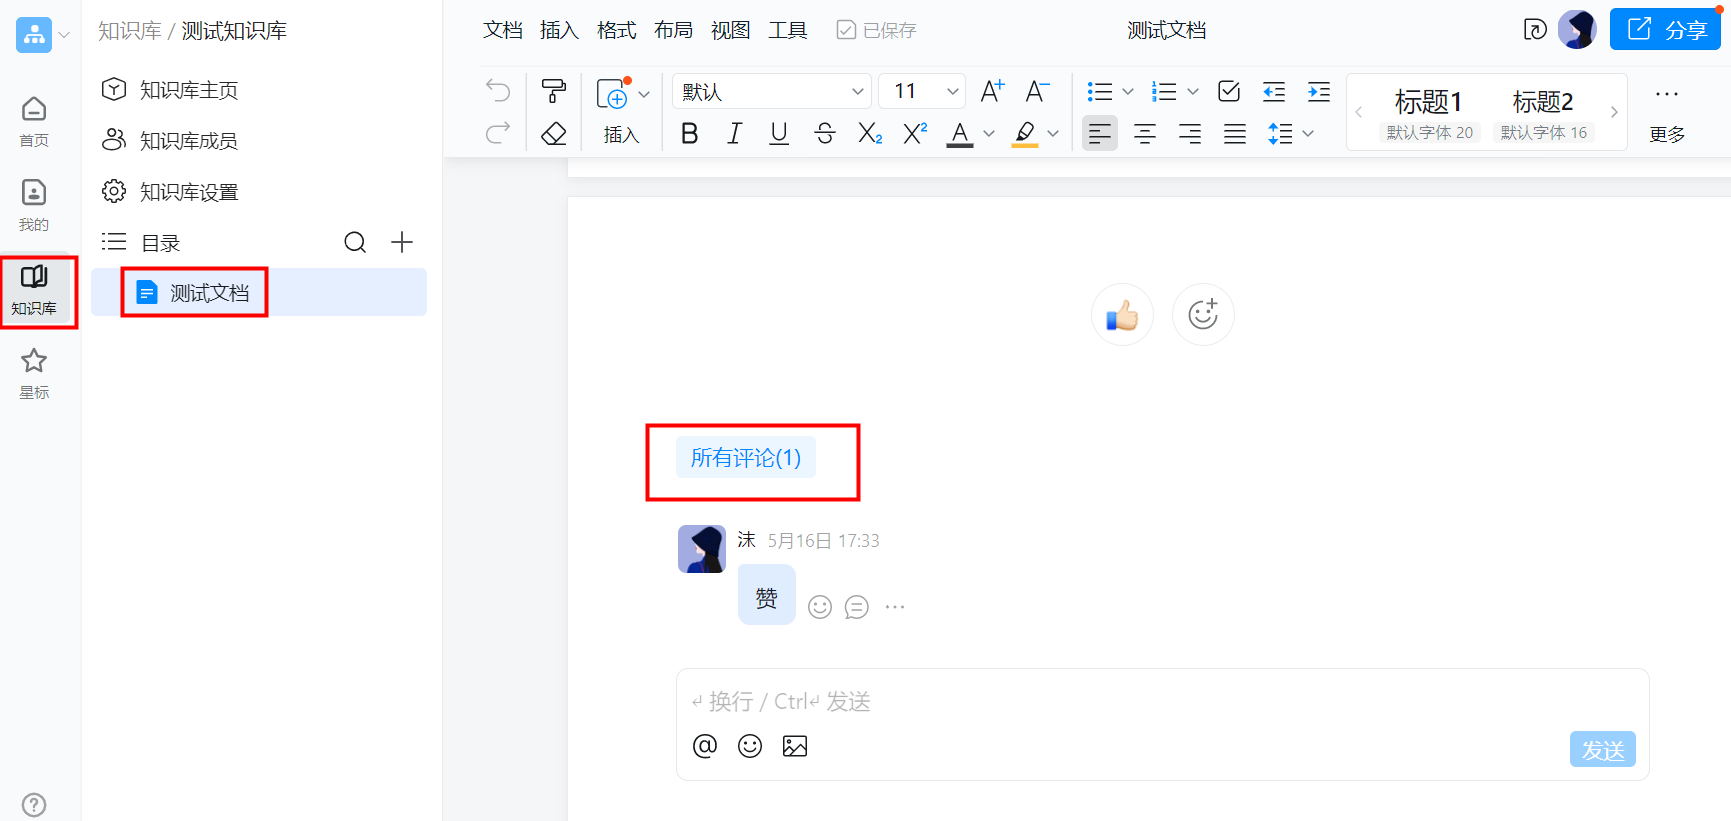
Task: Click the blue 分享 share button
Action: 1665,29
